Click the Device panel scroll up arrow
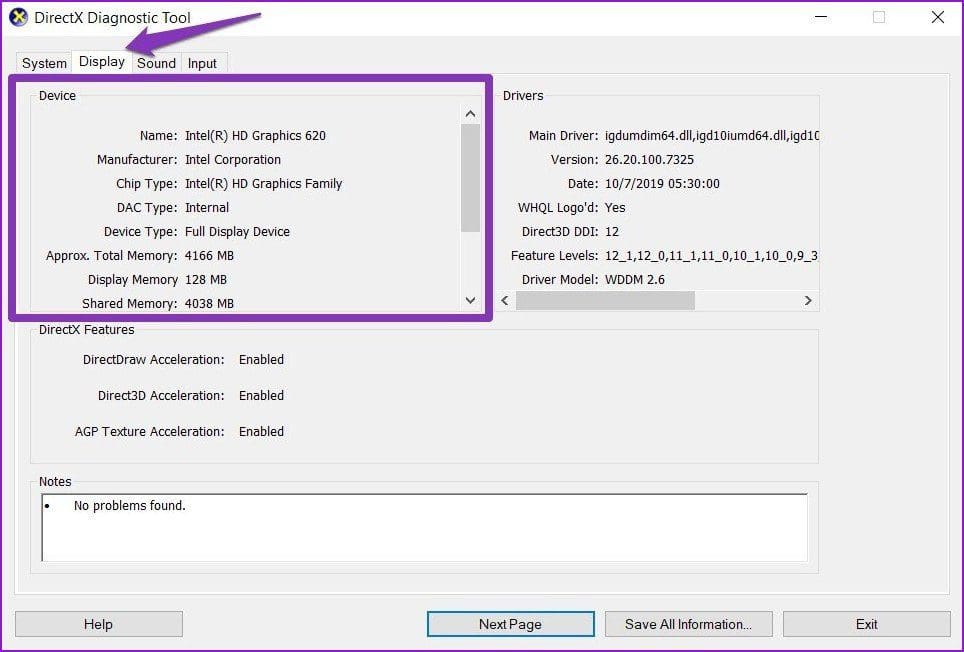The image size is (964, 652). 470,114
